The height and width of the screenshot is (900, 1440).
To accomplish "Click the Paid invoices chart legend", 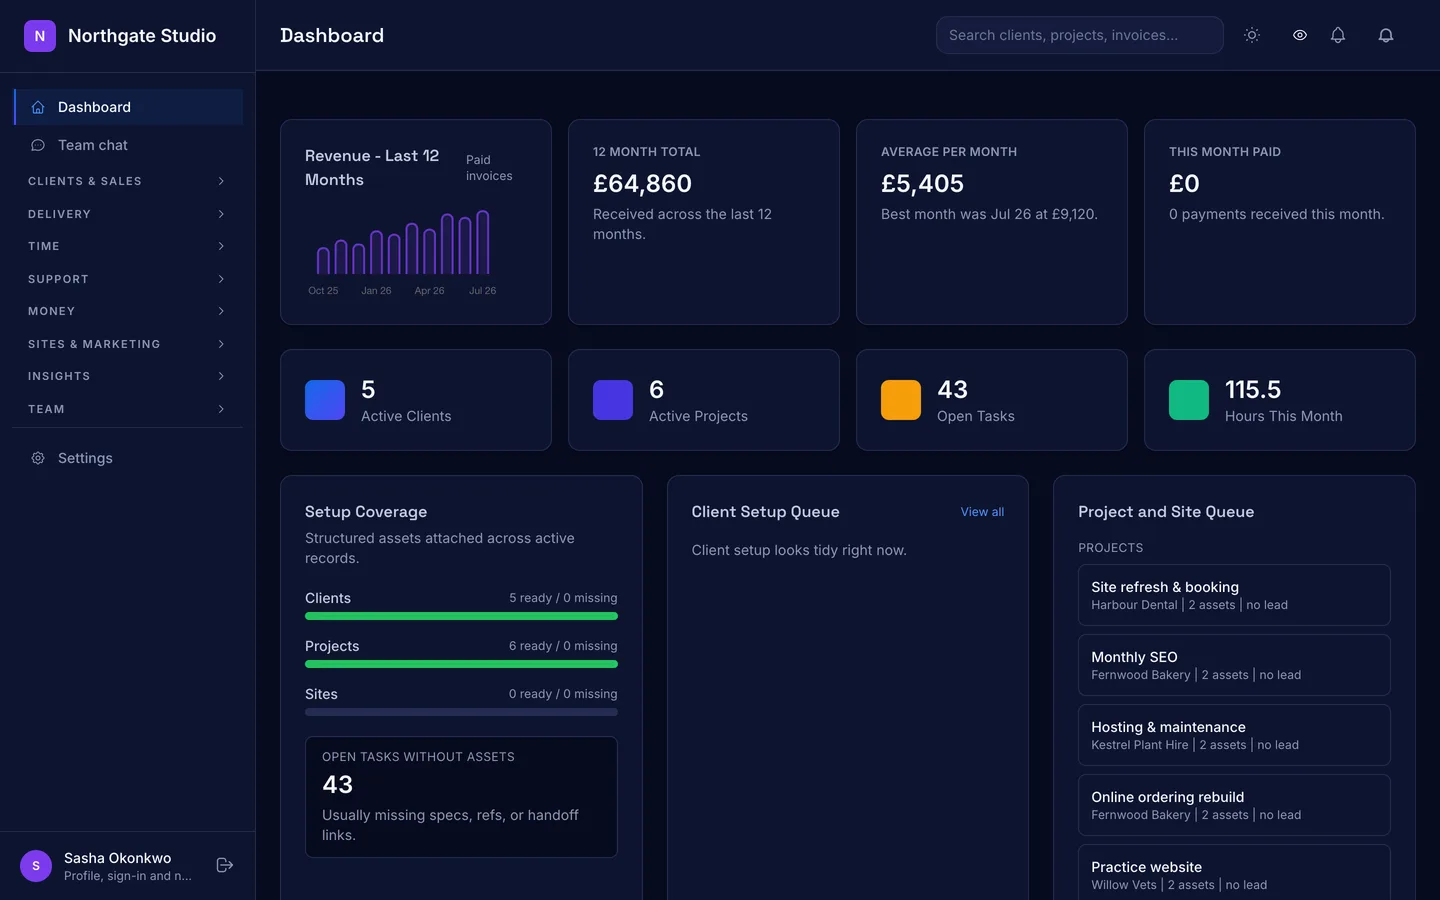I will tap(489, 168).
